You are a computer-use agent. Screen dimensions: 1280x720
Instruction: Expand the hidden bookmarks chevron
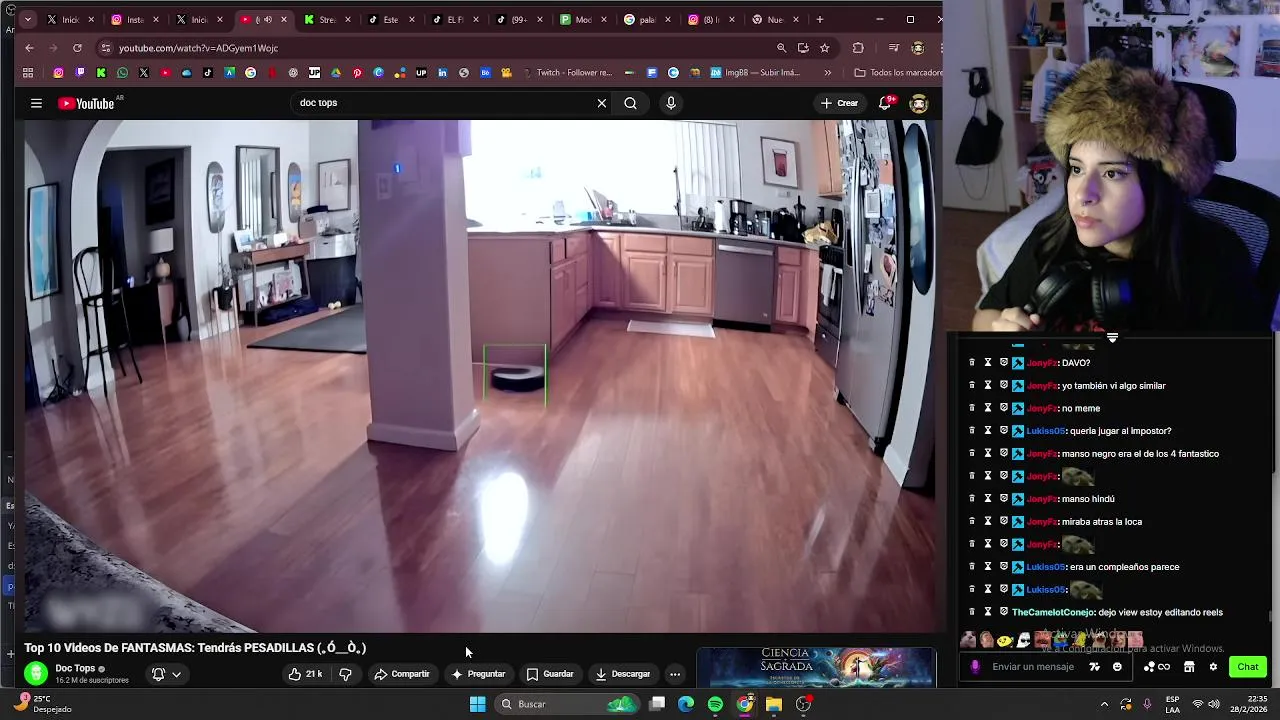click(x=827, y=73)
